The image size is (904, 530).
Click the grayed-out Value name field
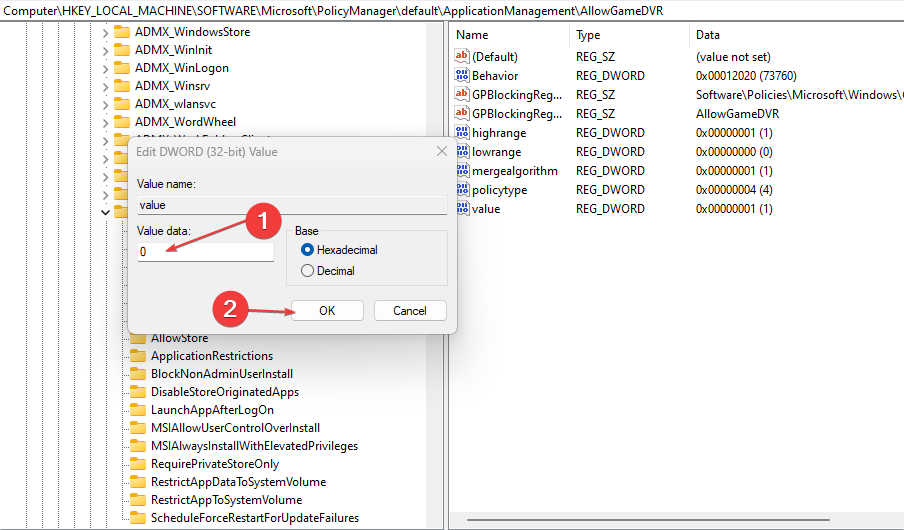(x=292, y=205)
